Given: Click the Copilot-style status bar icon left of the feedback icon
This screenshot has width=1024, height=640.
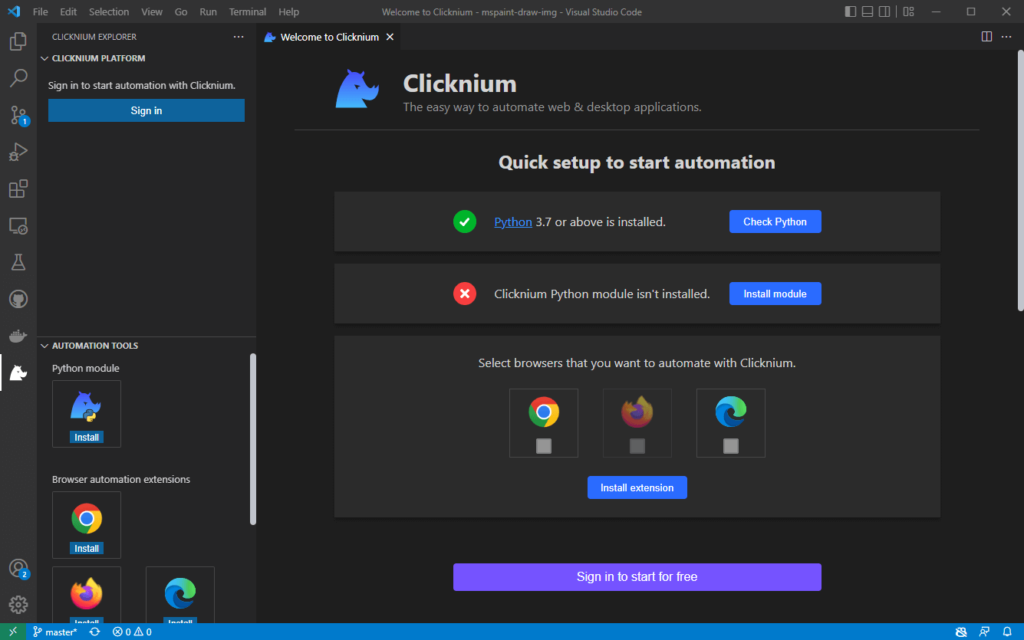Looking at the screenshot, I should click(961, 632).
